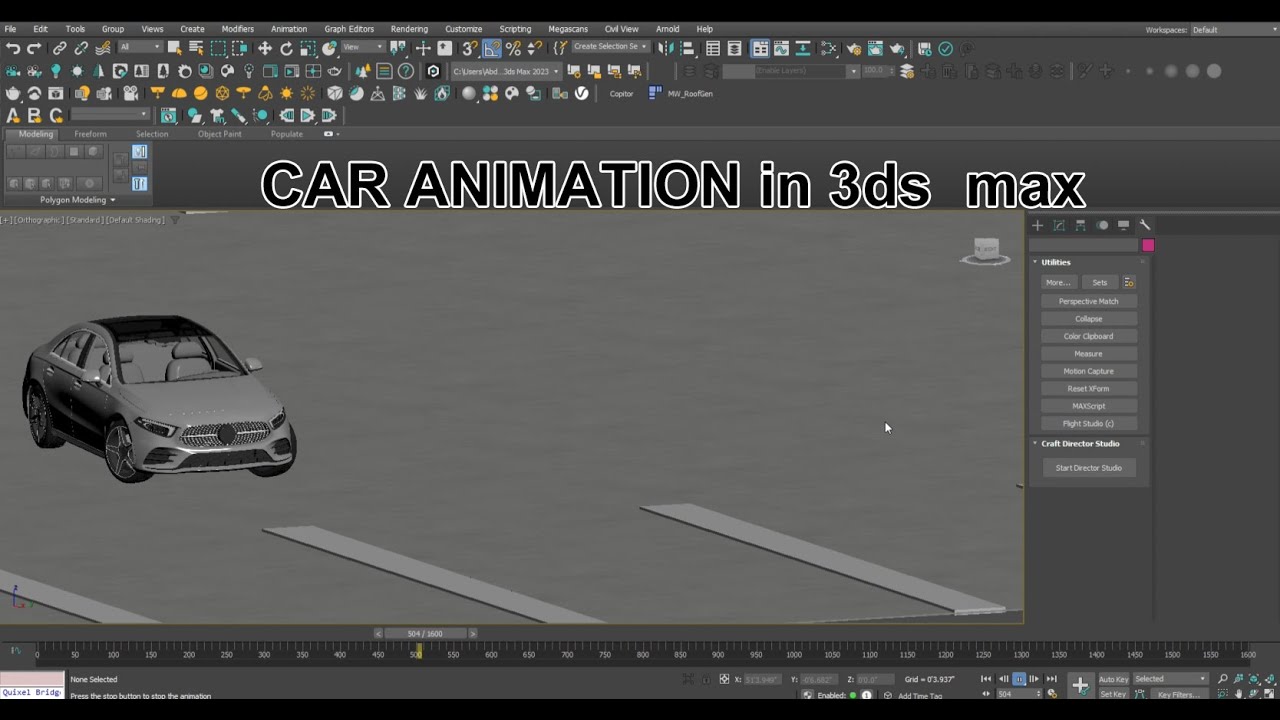Choose the Select and Rotate tool
Screen dimensions: 1280x720
286,48
